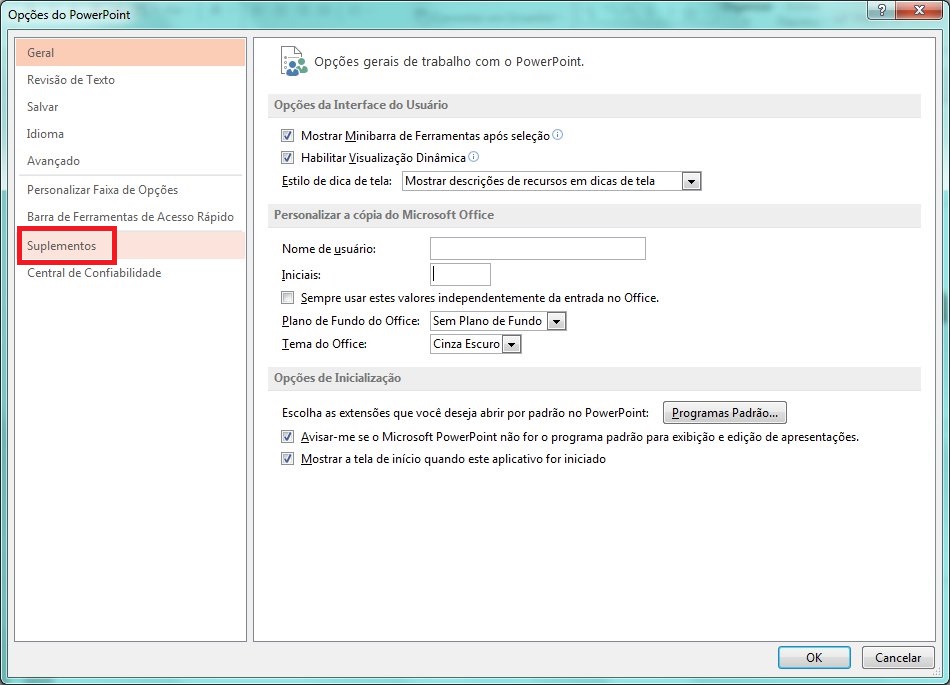This screenshot has height=685, width=950.
Task: Confirm settings with the OK button
Action: click(x=813, y=657)
